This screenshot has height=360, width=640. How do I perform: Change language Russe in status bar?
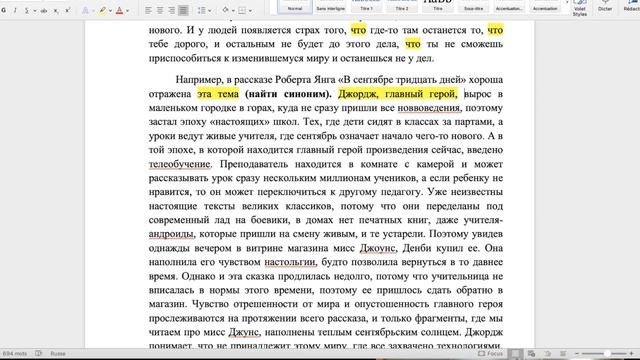click(x=58, y=353)
